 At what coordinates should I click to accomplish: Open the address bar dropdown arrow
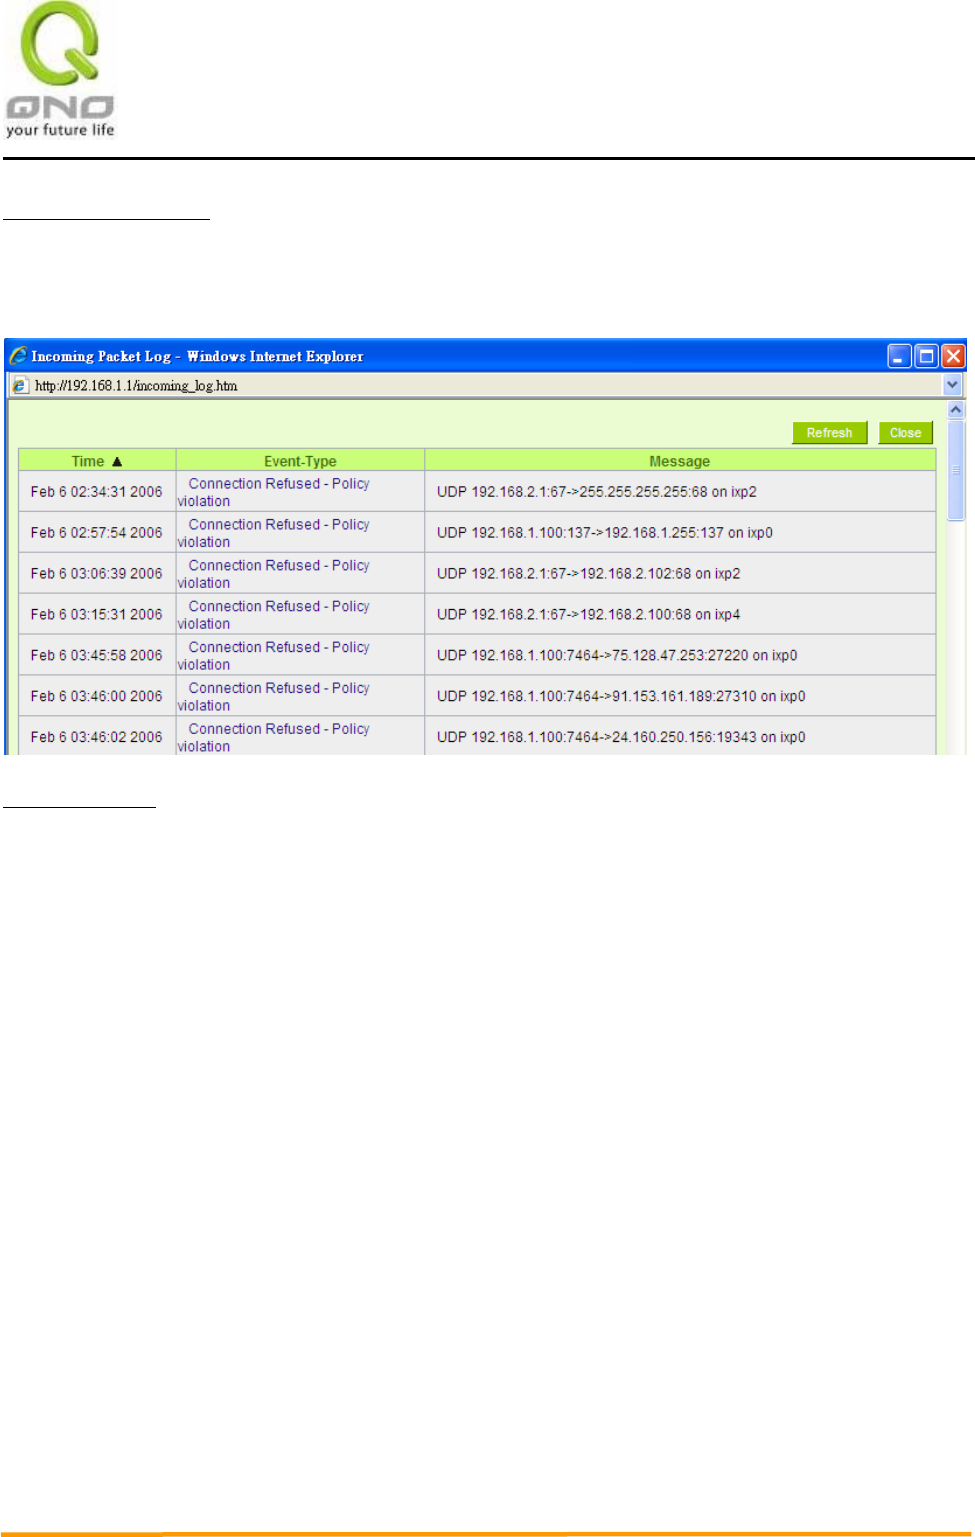click(x=953, y=385)
